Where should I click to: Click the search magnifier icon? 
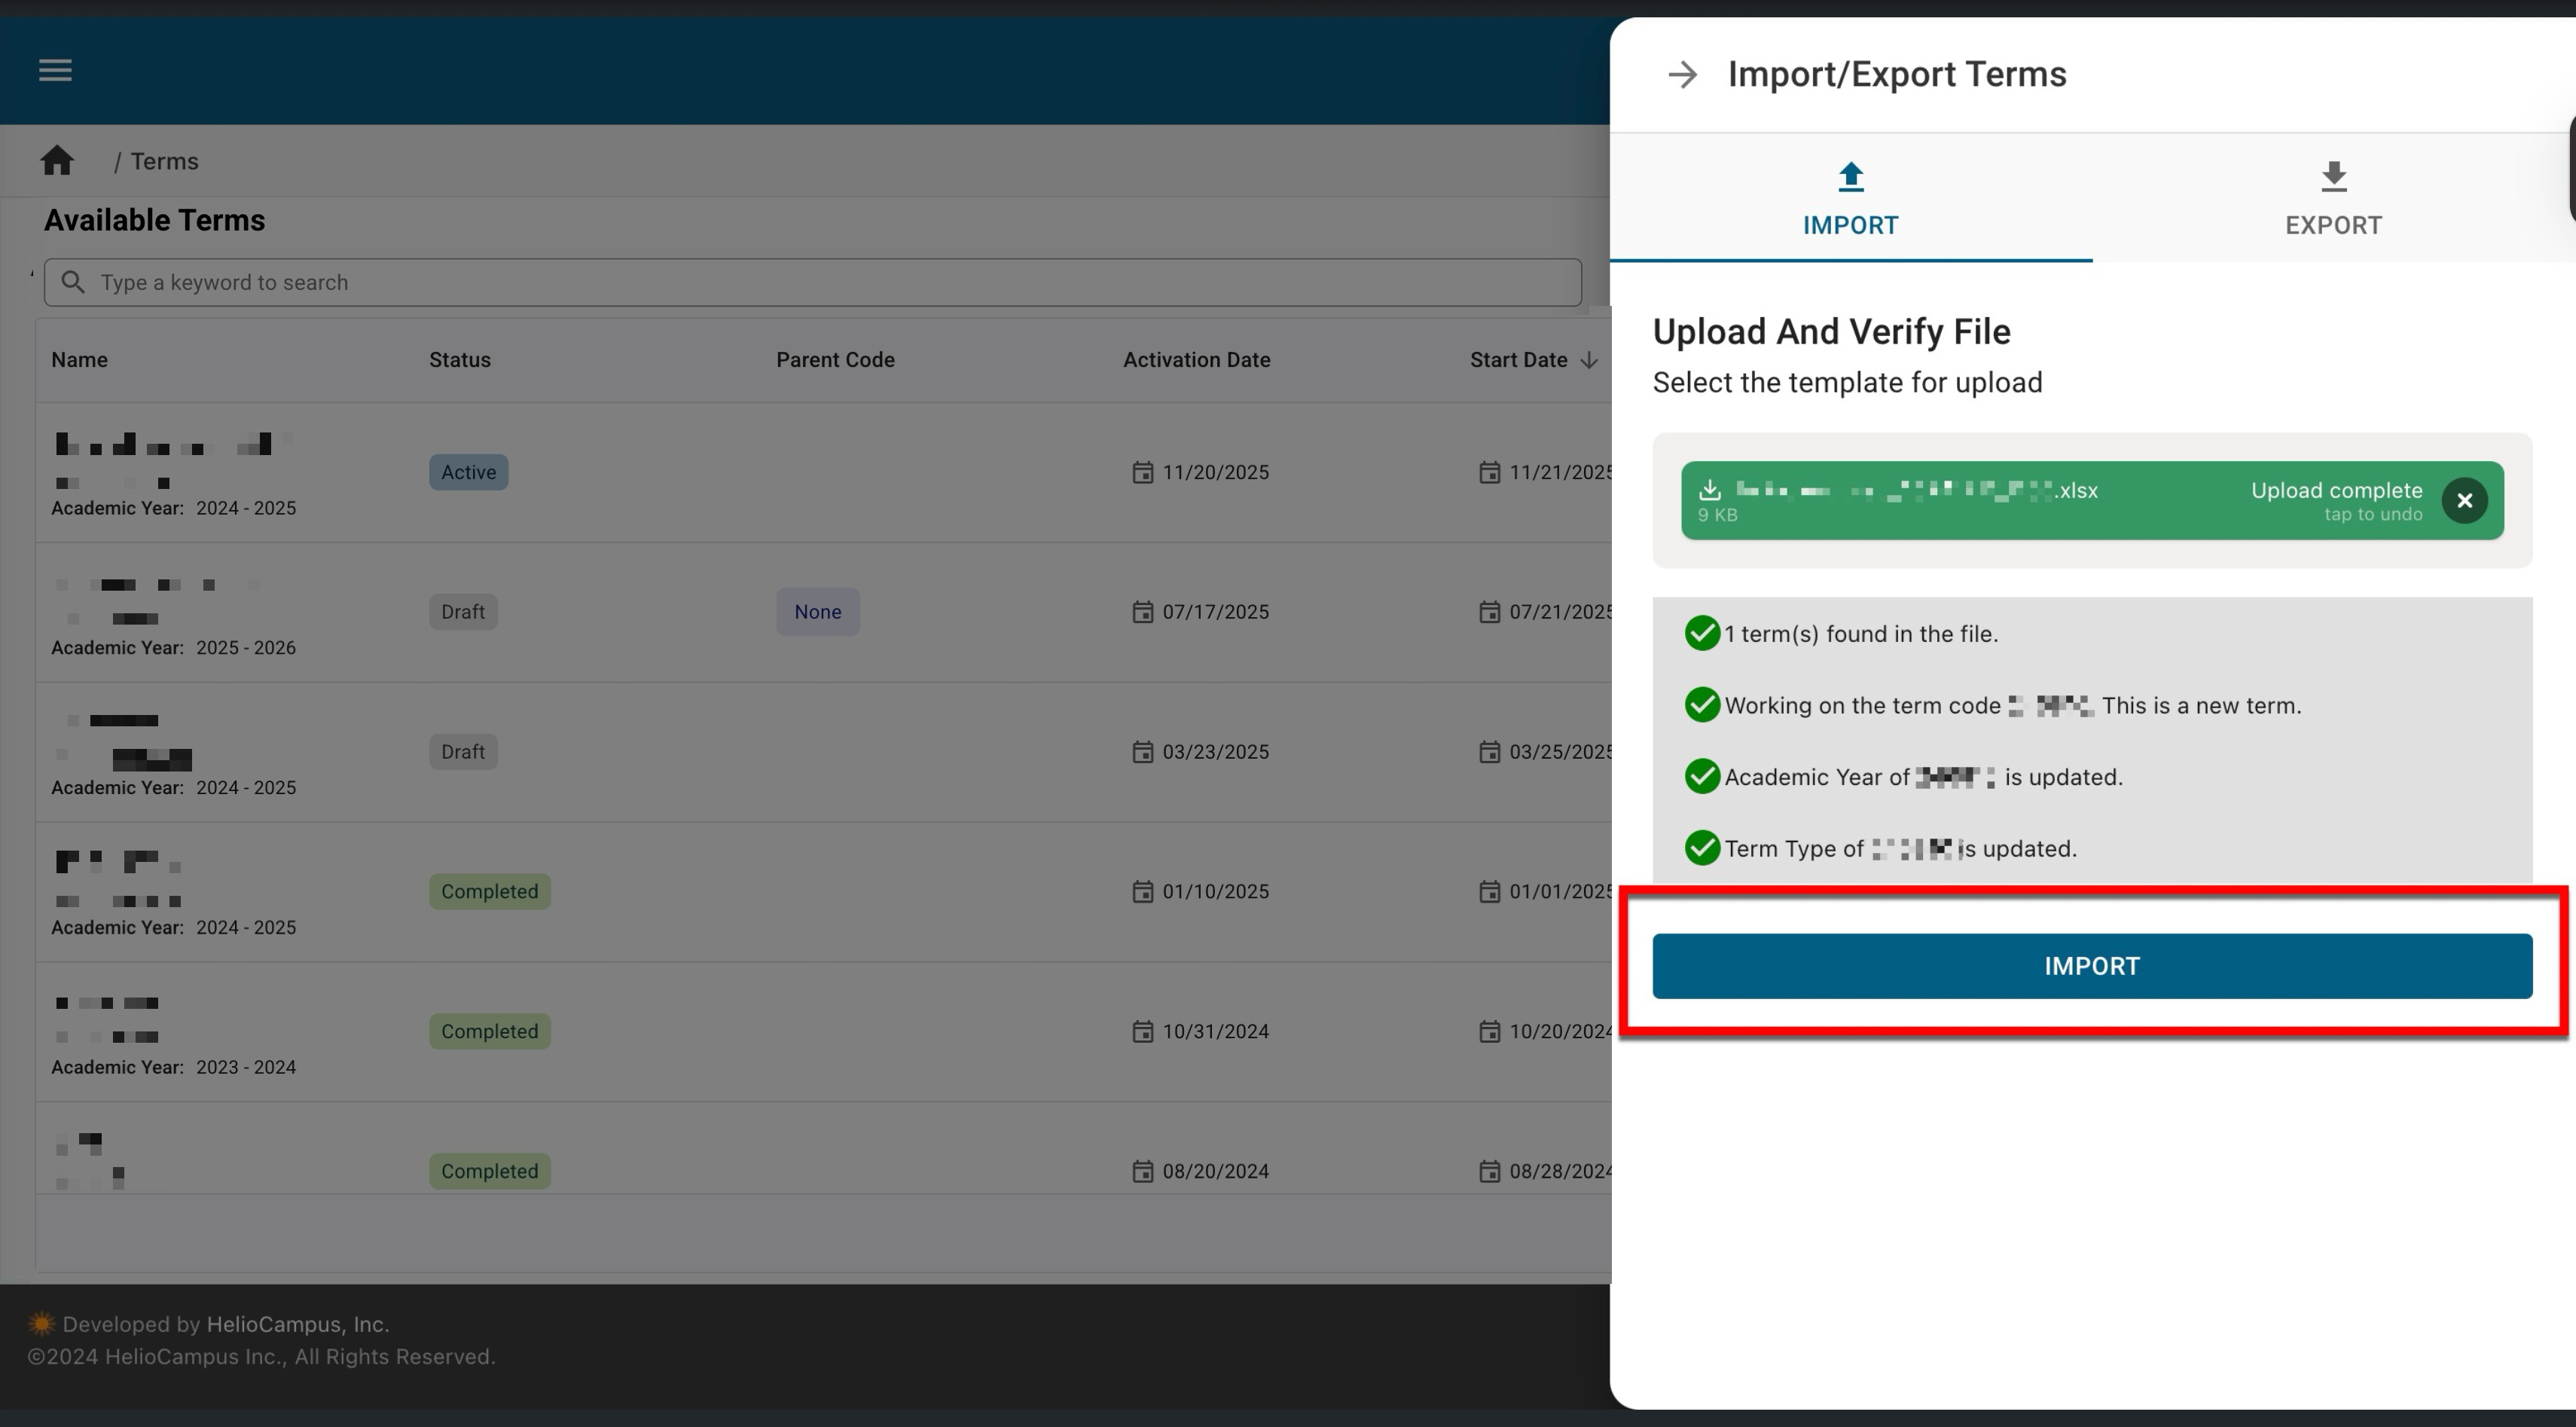[73, 282]
